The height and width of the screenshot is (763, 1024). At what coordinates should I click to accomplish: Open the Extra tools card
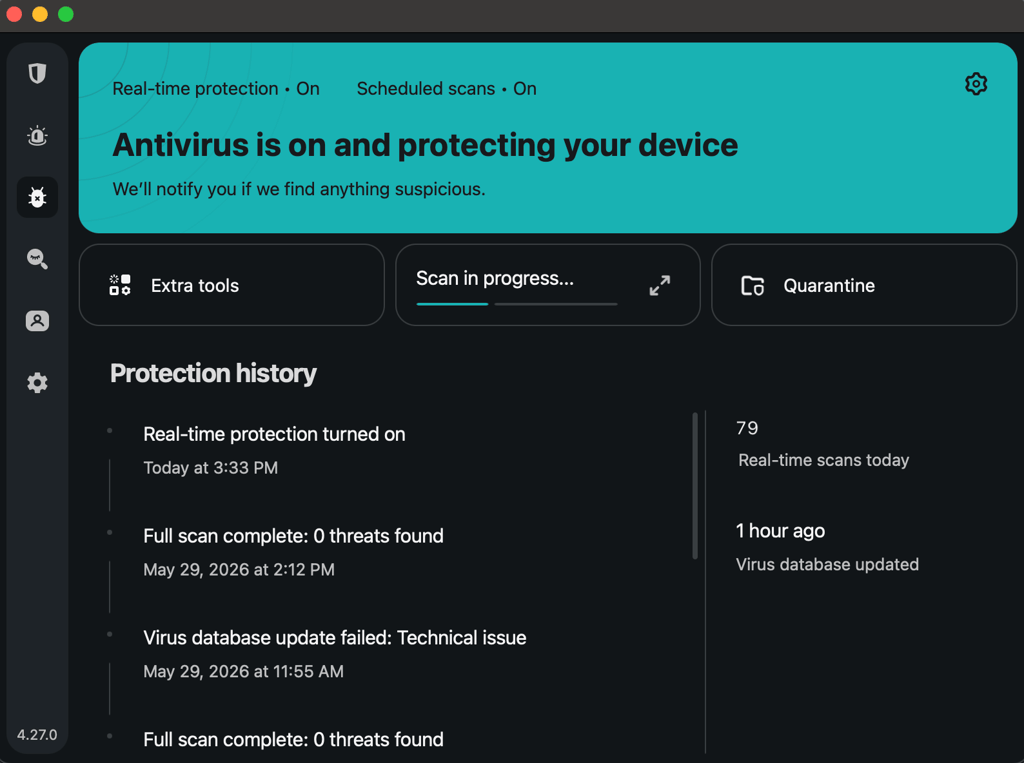[x=232, y=285]
